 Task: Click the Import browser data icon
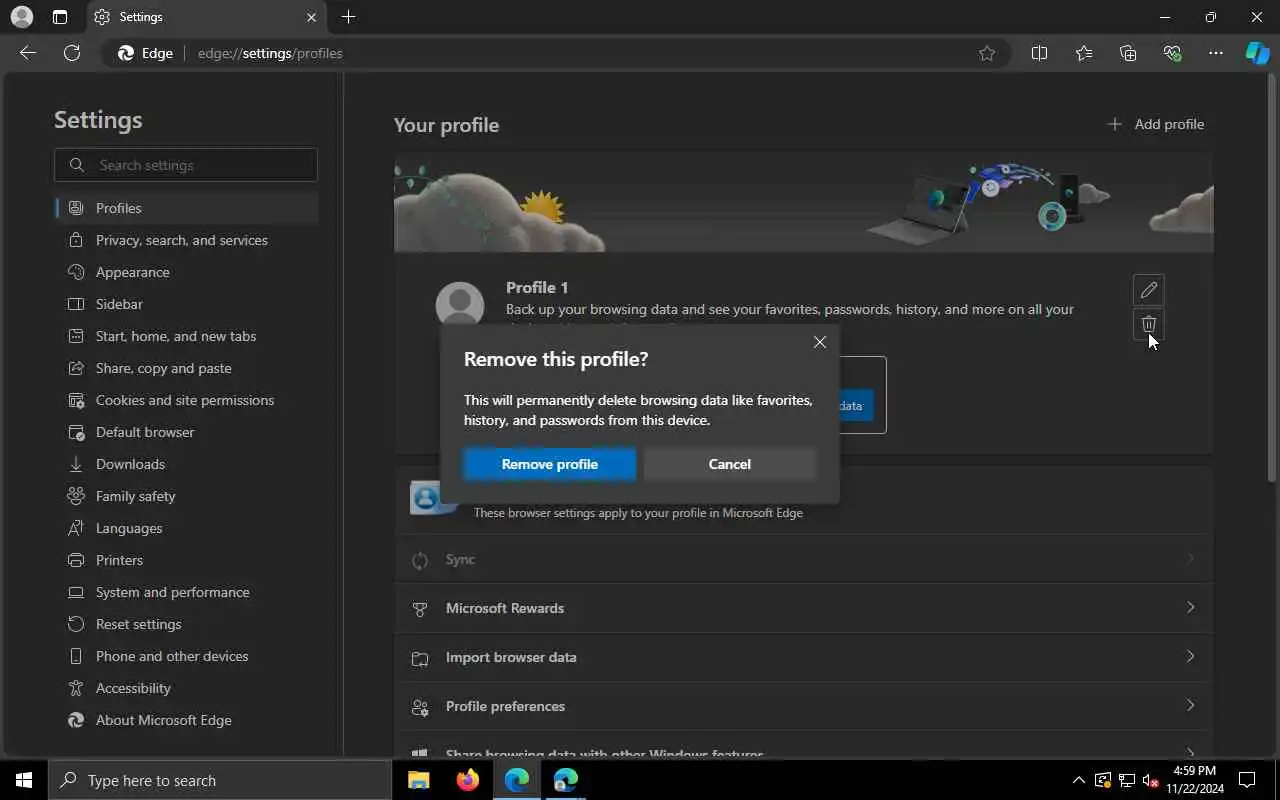(420, 658)
